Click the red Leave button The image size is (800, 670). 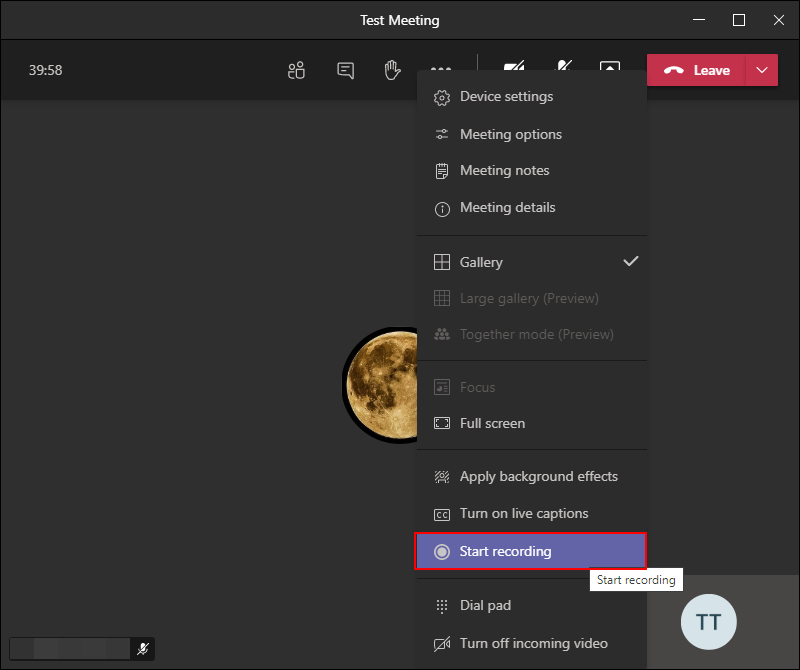click(696, 70)
